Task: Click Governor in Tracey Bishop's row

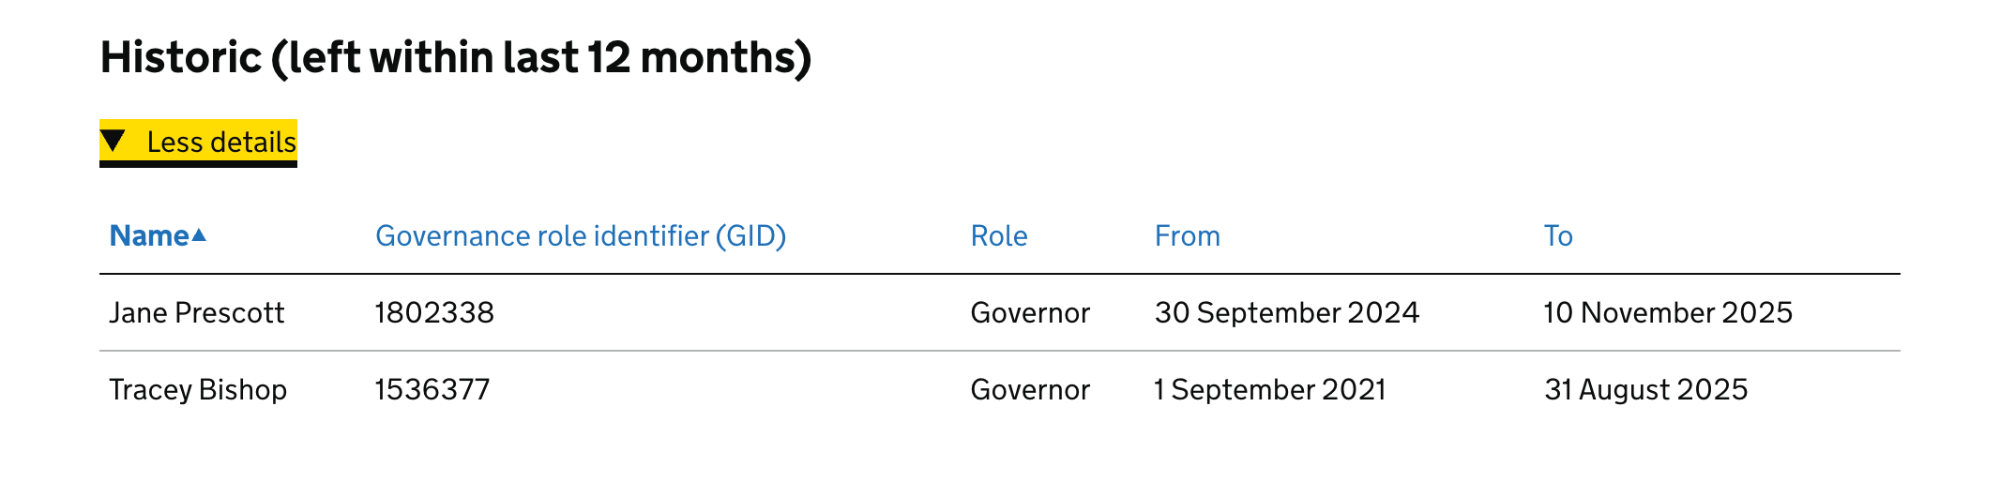Action: coord(1030,390)
